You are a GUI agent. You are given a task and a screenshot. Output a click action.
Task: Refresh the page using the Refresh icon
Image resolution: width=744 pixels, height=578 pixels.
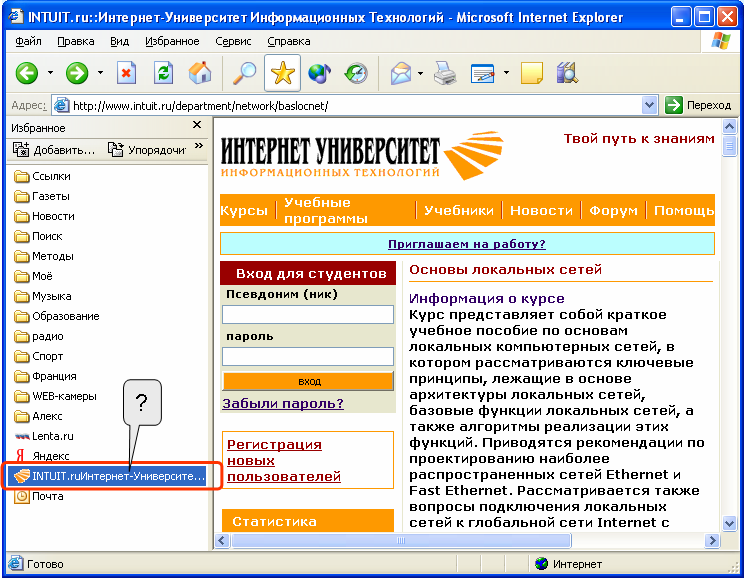click(163, 74)
